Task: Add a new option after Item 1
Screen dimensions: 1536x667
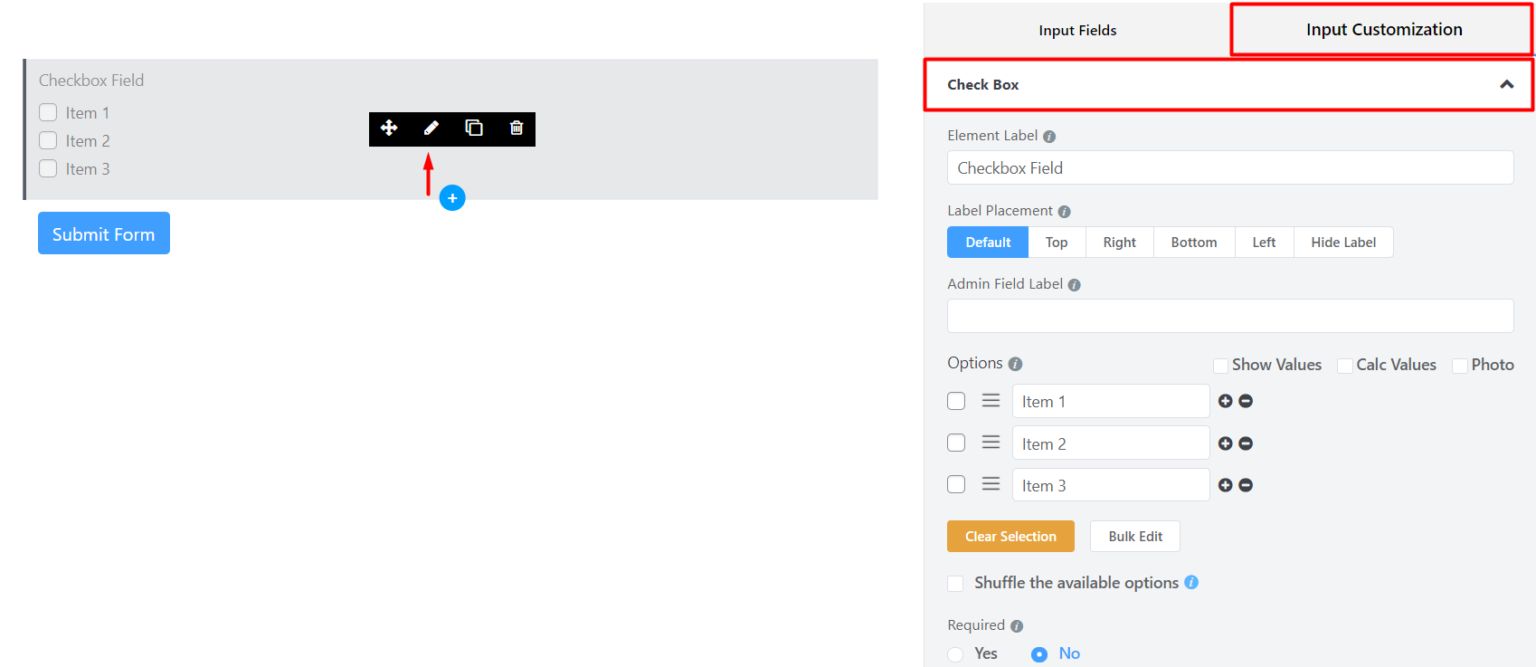Action: (x=1225, y=400)
